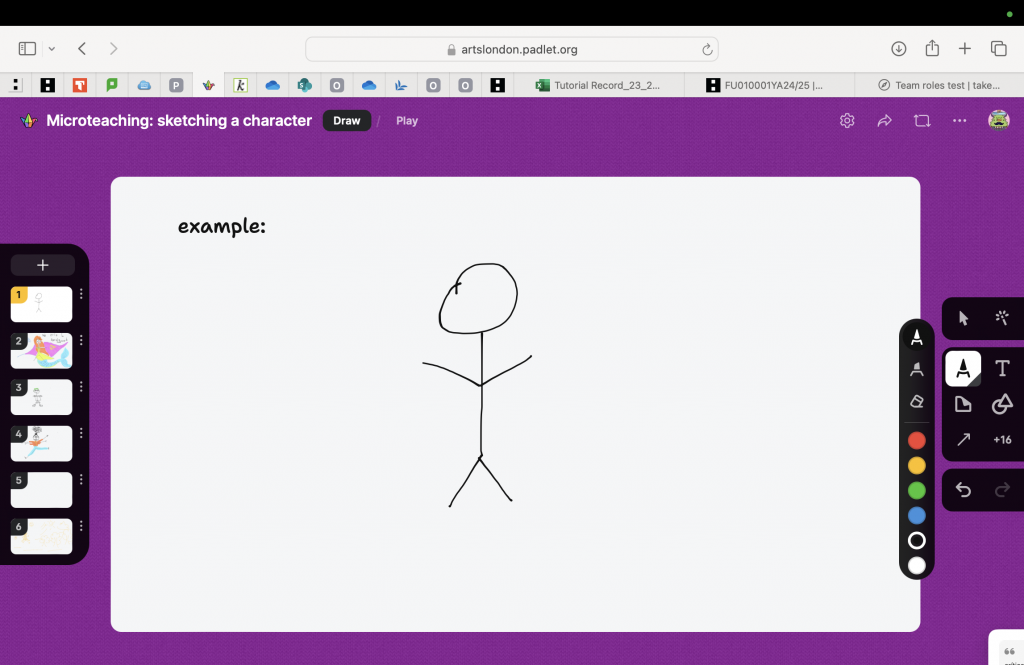Switch to Play mode
The height and width of the screenshot is (665, 1024).
[407, 121]
